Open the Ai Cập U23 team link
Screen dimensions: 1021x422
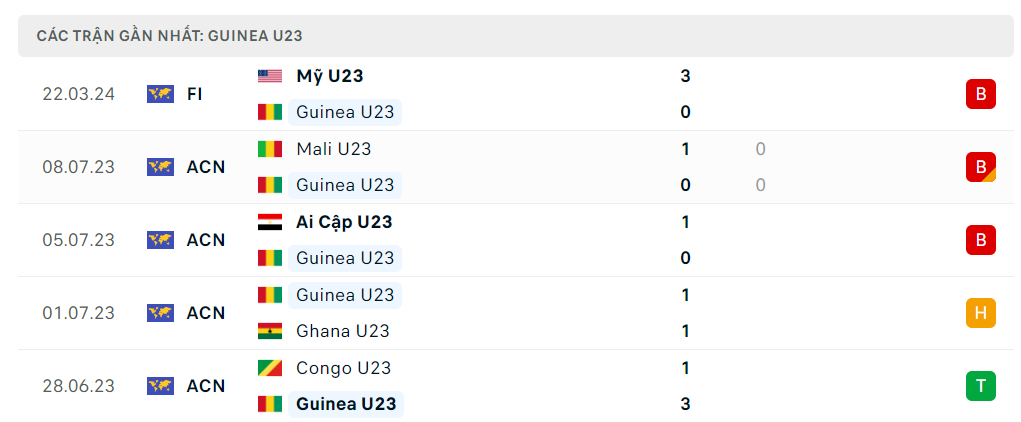point(344,222)
